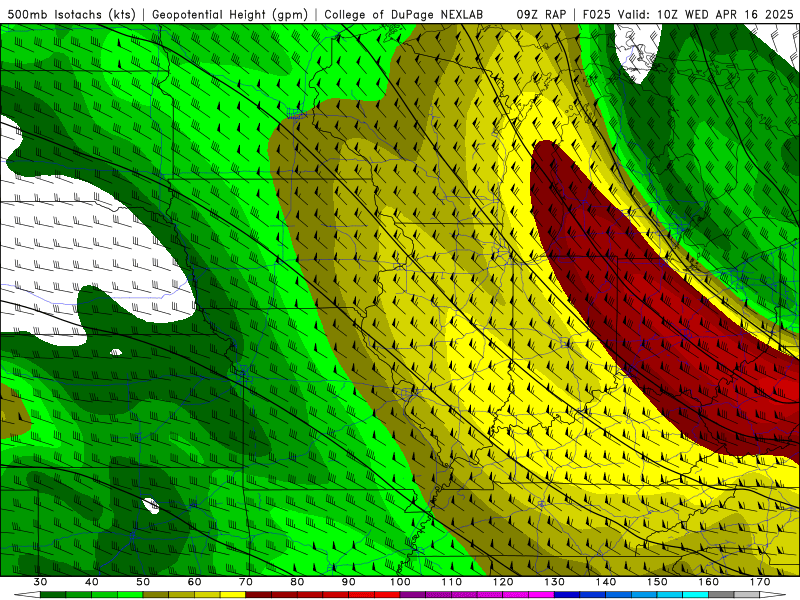This screenshot has width=800, height=600.
Task: Click the 50 kt legend label
Action: pyautogui.click(x=143, y=582)
